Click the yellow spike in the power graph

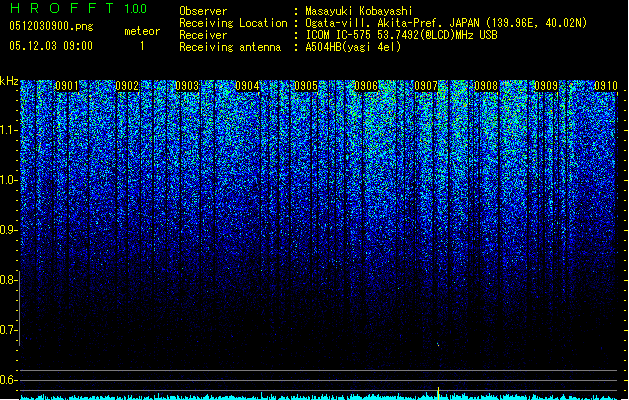438,393
